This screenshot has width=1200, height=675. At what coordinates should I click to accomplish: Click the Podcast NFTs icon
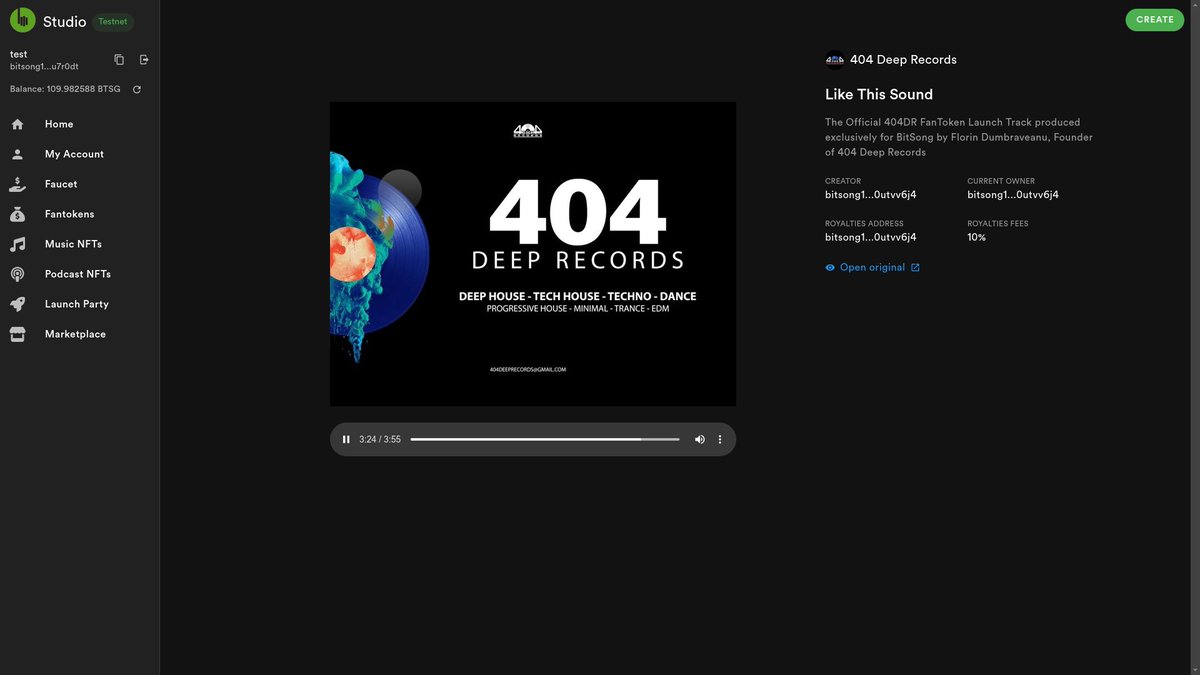17,274
